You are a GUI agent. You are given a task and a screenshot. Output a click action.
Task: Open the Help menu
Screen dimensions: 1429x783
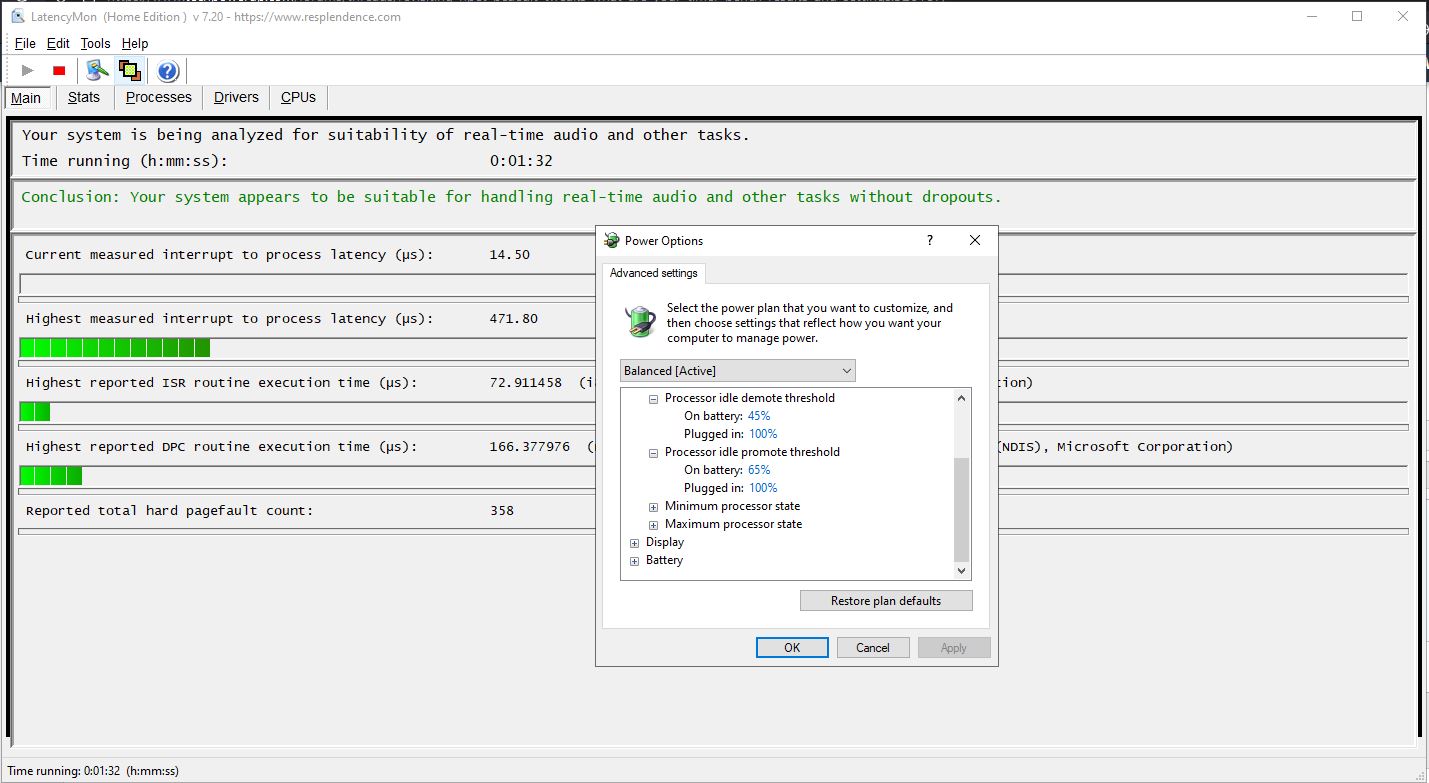tap(135, 43)
